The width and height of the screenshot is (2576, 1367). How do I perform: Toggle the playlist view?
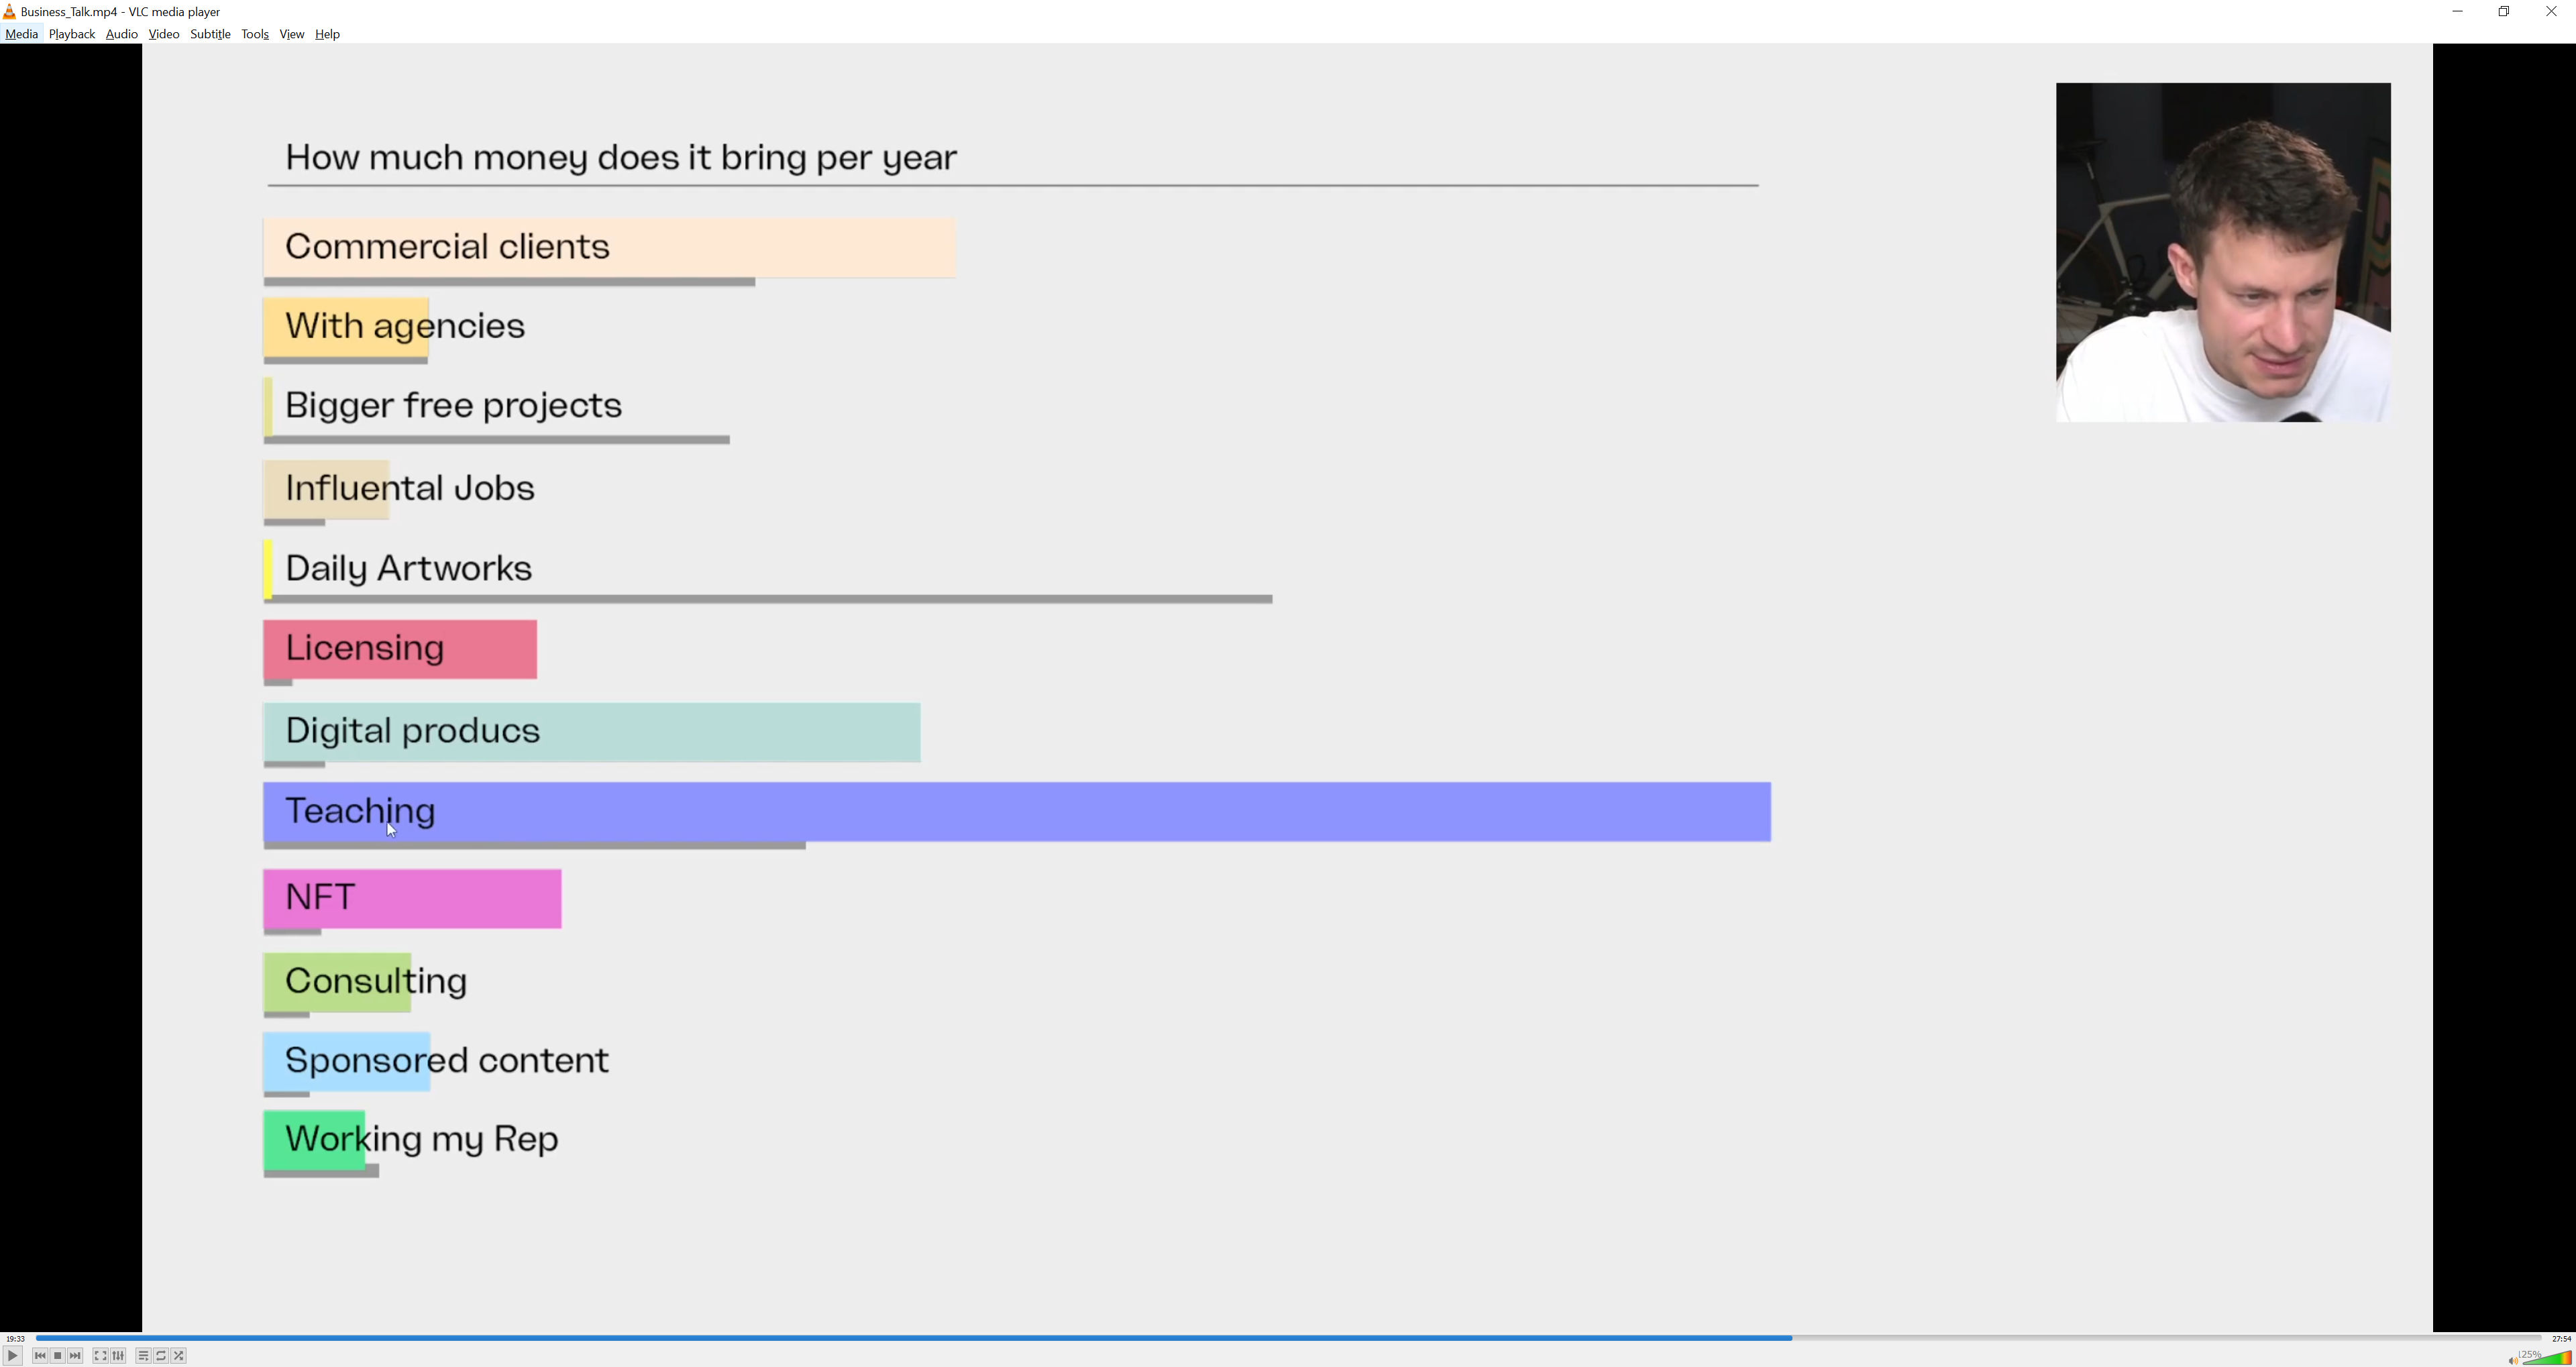coord(143,1356)
